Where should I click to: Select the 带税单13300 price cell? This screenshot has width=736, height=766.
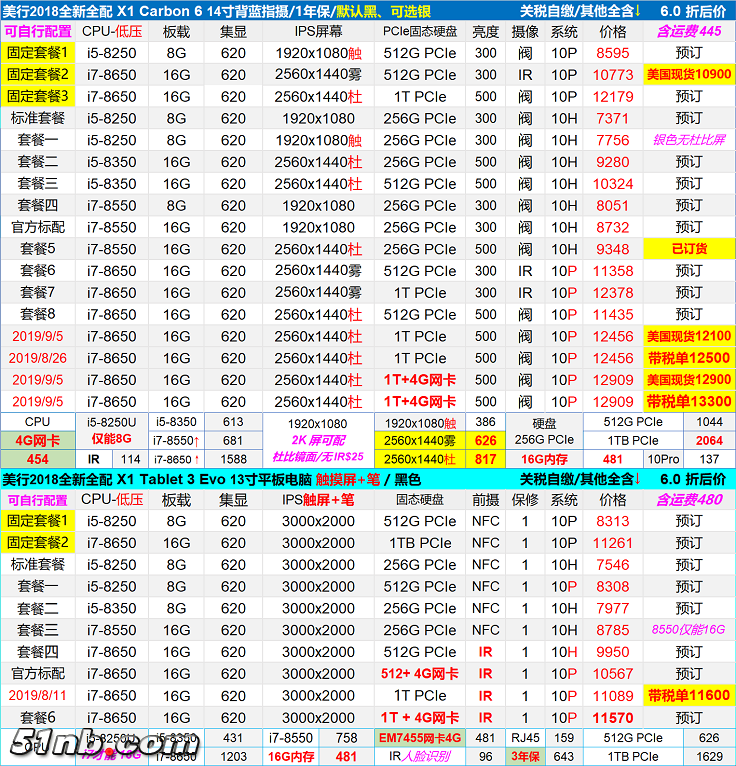pyautogui.click(x=688, y=402)
